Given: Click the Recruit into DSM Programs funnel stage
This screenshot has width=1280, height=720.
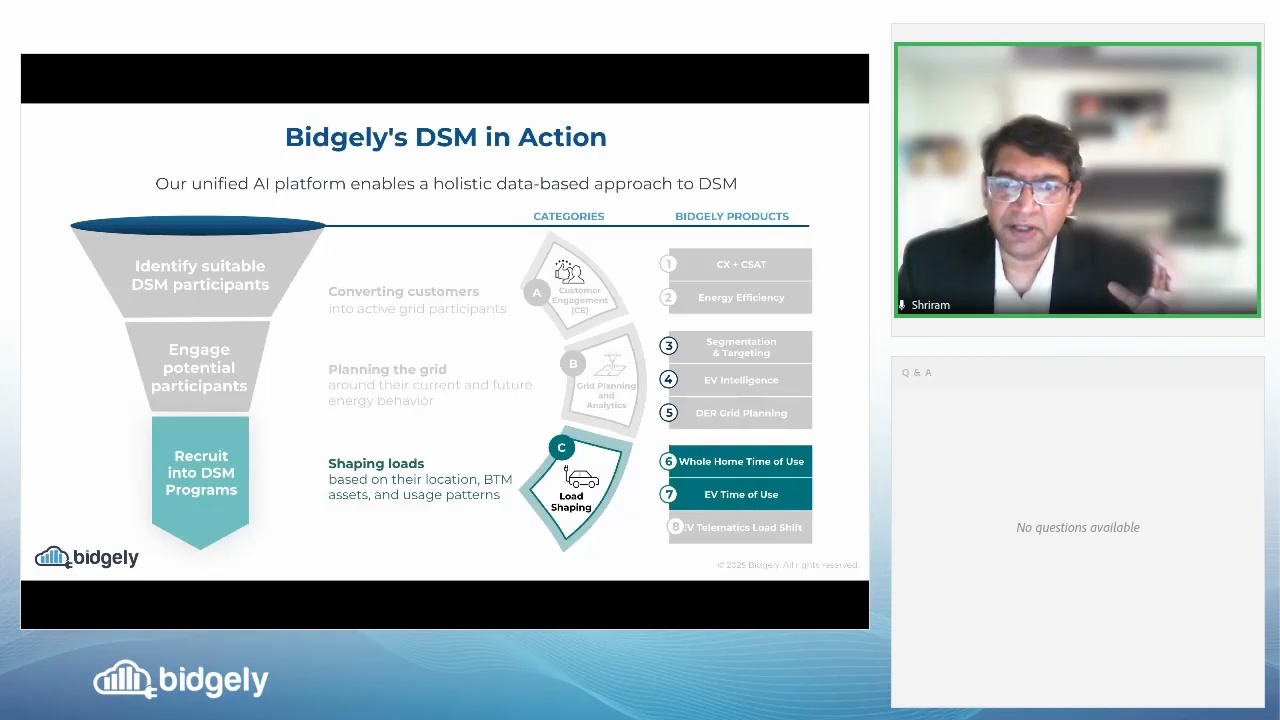Looking at the screenshot, I should [x=201, y=474].
